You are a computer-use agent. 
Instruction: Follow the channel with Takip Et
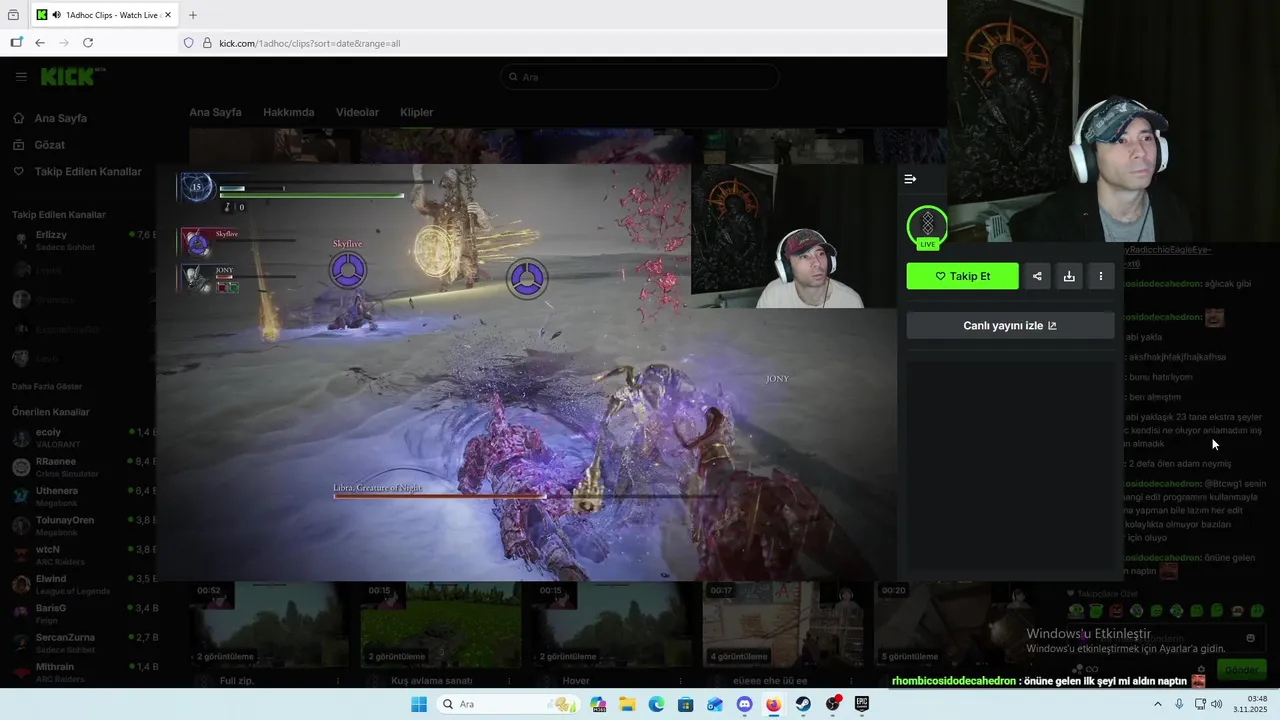pyautogui.click(x=962, y=276)
